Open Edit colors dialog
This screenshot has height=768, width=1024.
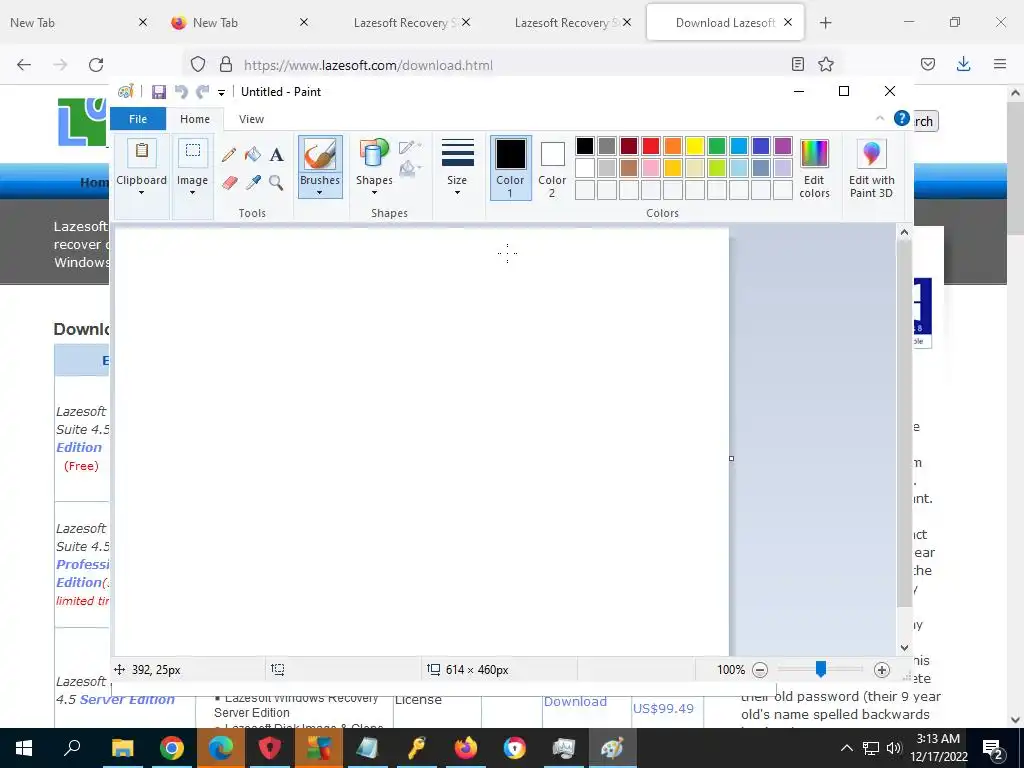click(x=814, y=168)
